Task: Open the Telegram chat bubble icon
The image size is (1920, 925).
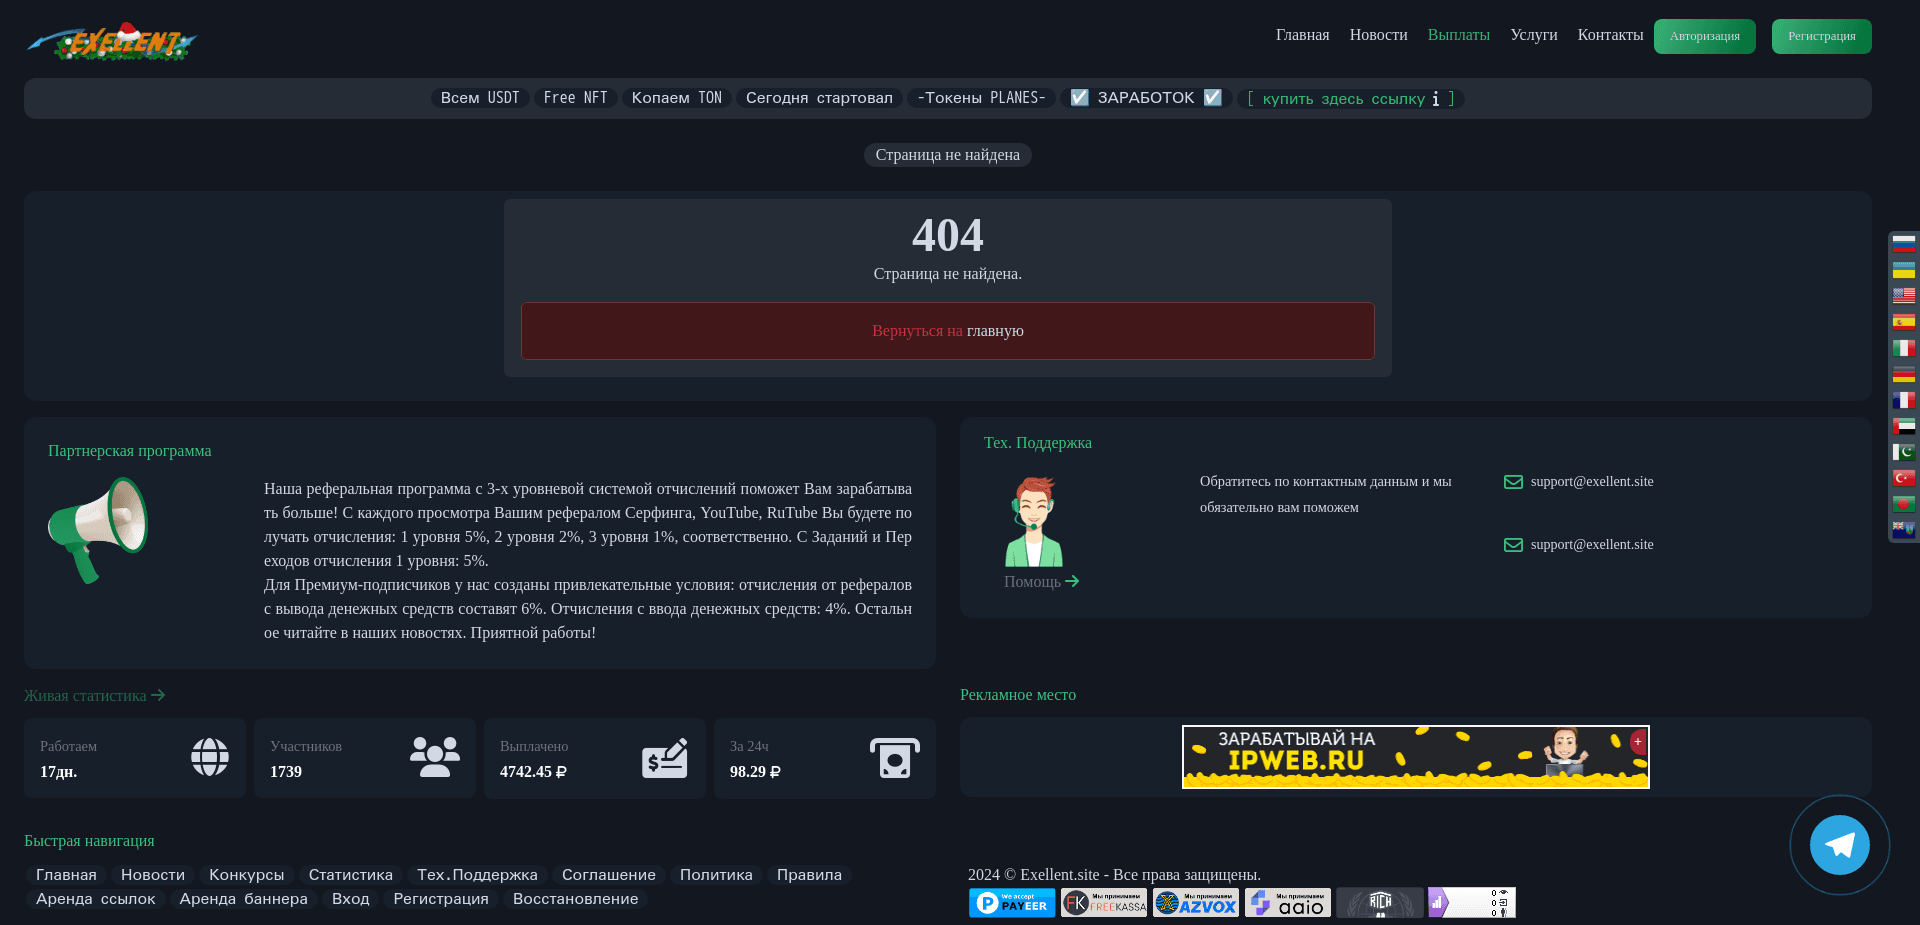Action: click(x=1839, y=845)
